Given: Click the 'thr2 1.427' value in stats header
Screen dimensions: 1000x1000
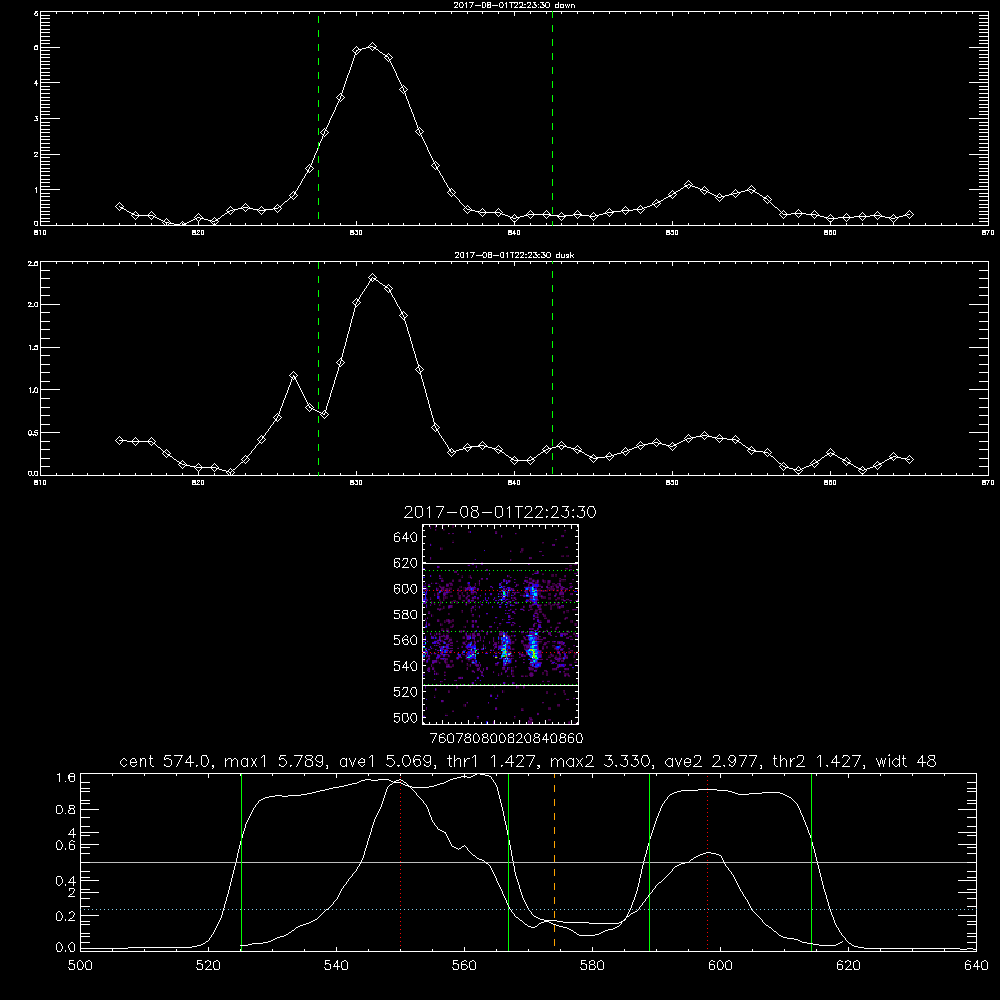Looking at the screenshot, I should [817, 761].
